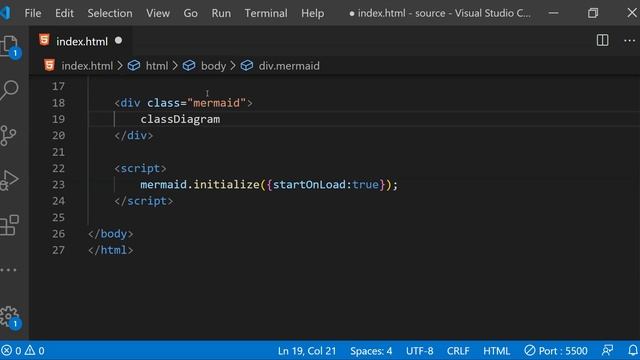Open the File menu
Viewport: 640px width, 360px height.
pos(33,13)
